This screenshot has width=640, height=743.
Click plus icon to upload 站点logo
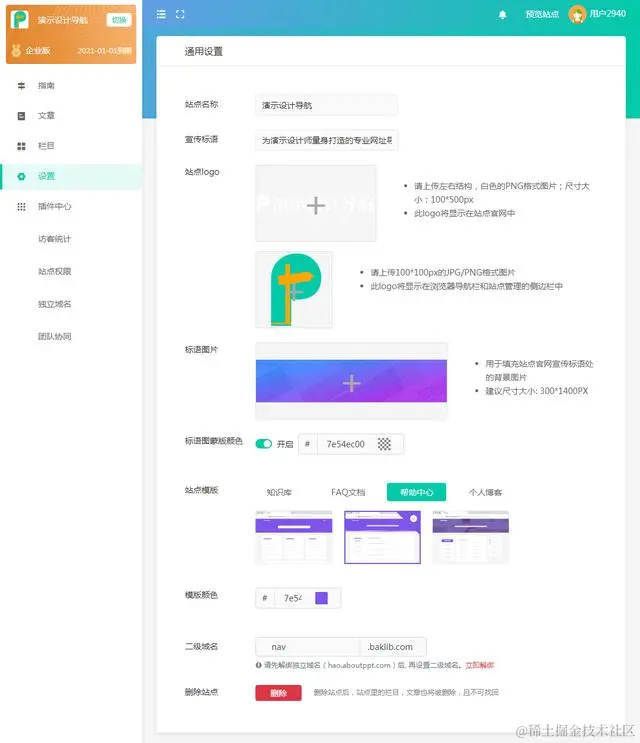315,206
